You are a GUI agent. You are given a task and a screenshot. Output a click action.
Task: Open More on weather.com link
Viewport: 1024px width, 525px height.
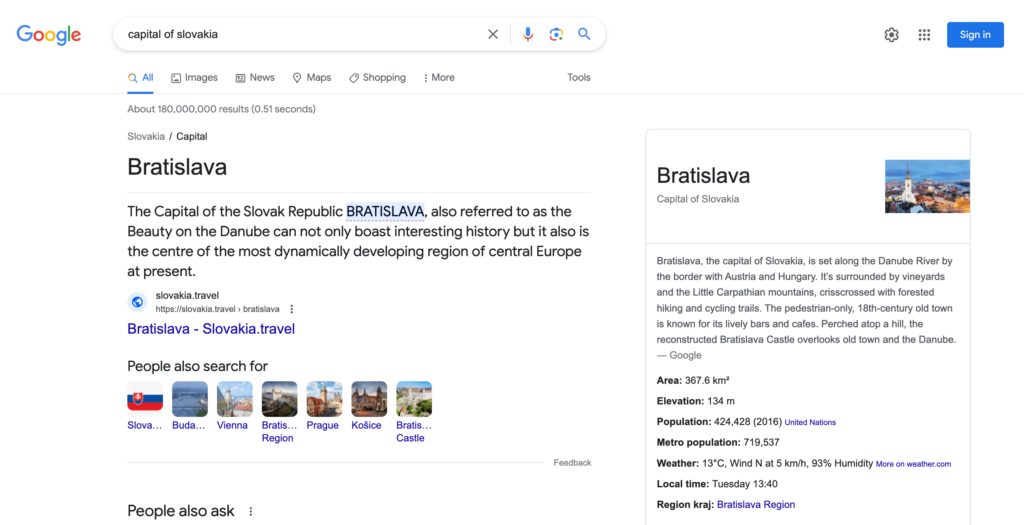[x=913, y=464]
